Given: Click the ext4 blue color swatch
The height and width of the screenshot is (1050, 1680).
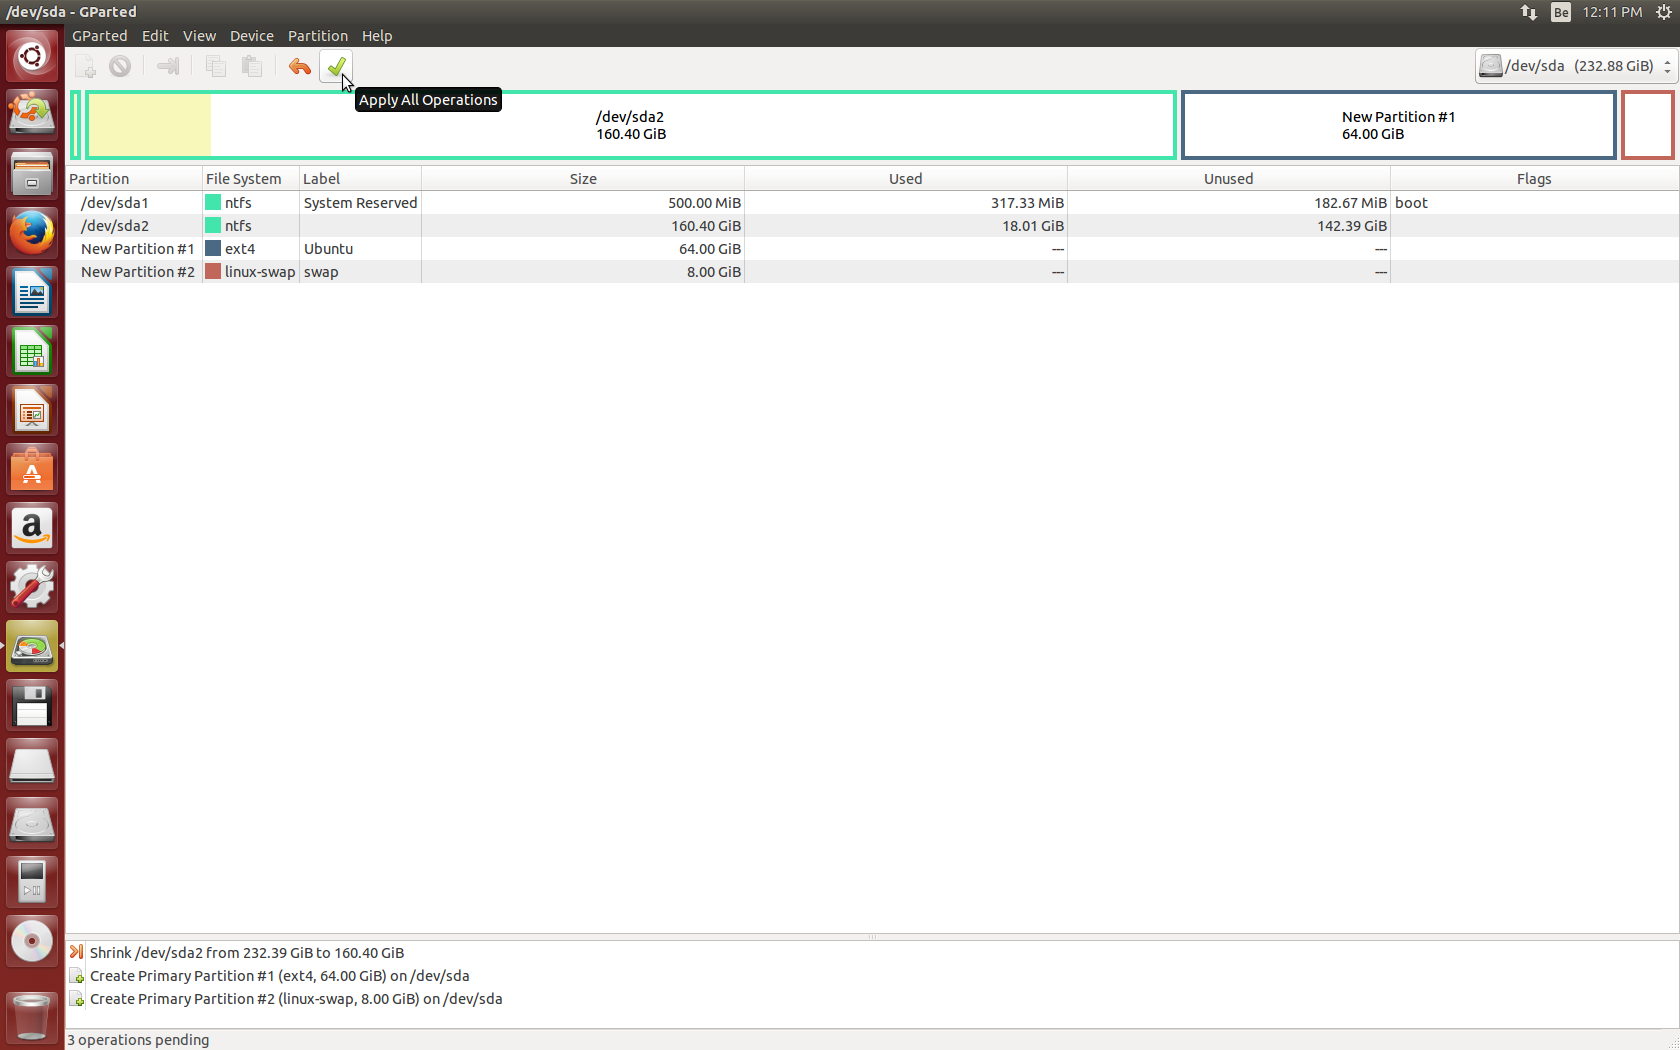Looking at the screenshot, I should (x=213, y=248).
